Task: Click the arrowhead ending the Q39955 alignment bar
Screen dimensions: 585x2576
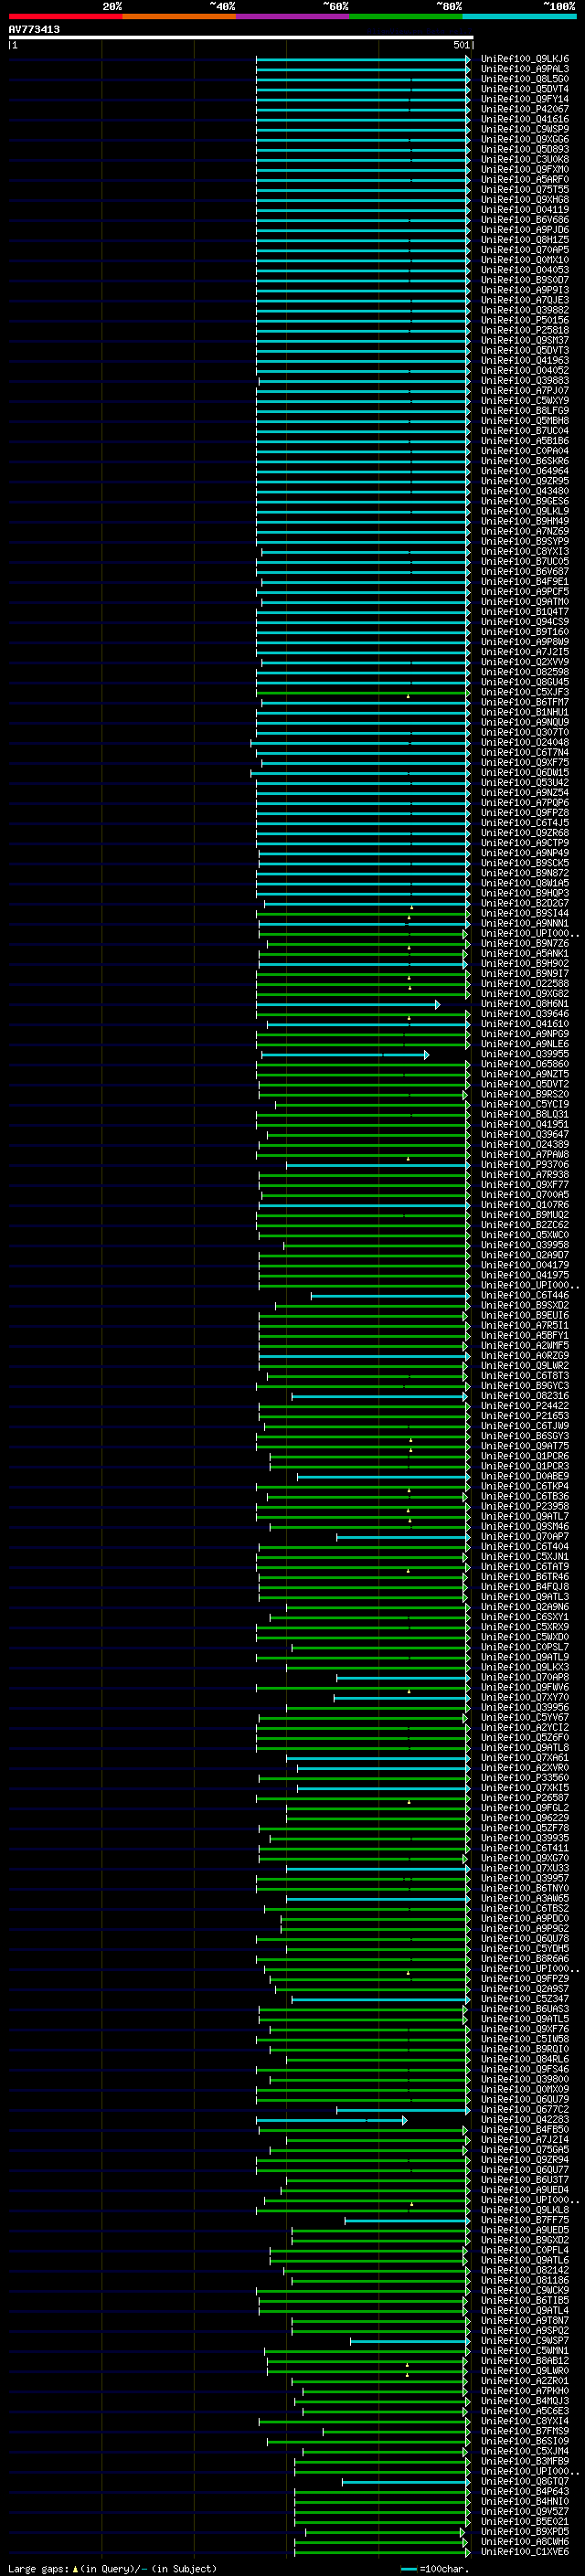Action: click(427, 1054)
